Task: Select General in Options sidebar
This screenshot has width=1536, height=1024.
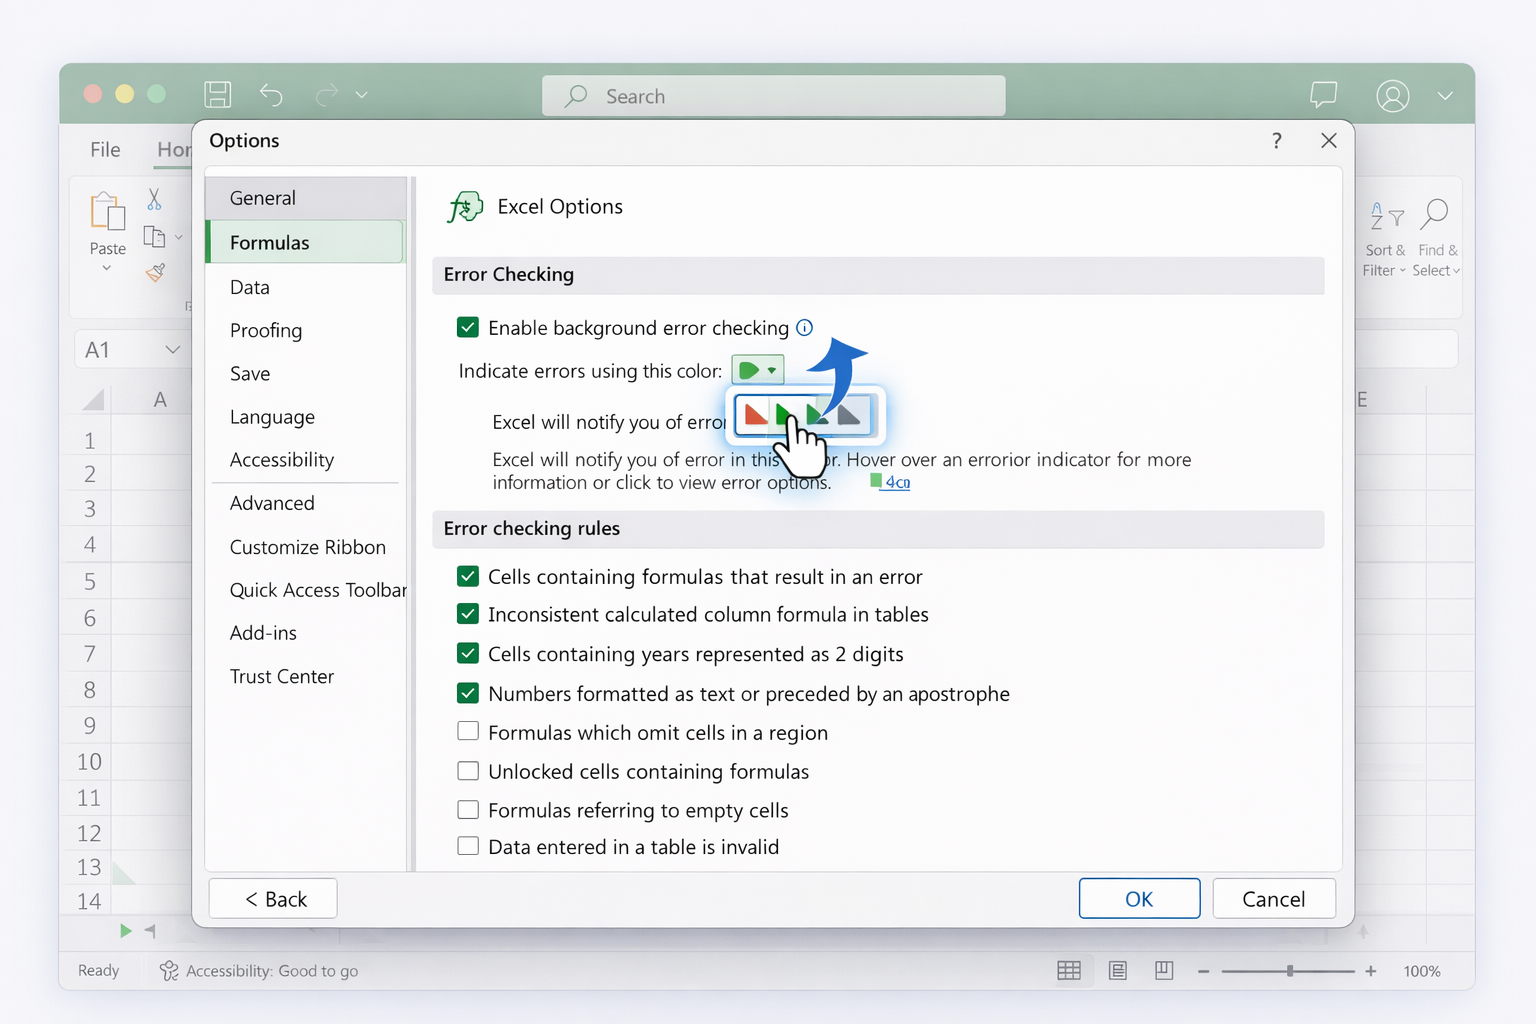Action: (x=306, y=198)
